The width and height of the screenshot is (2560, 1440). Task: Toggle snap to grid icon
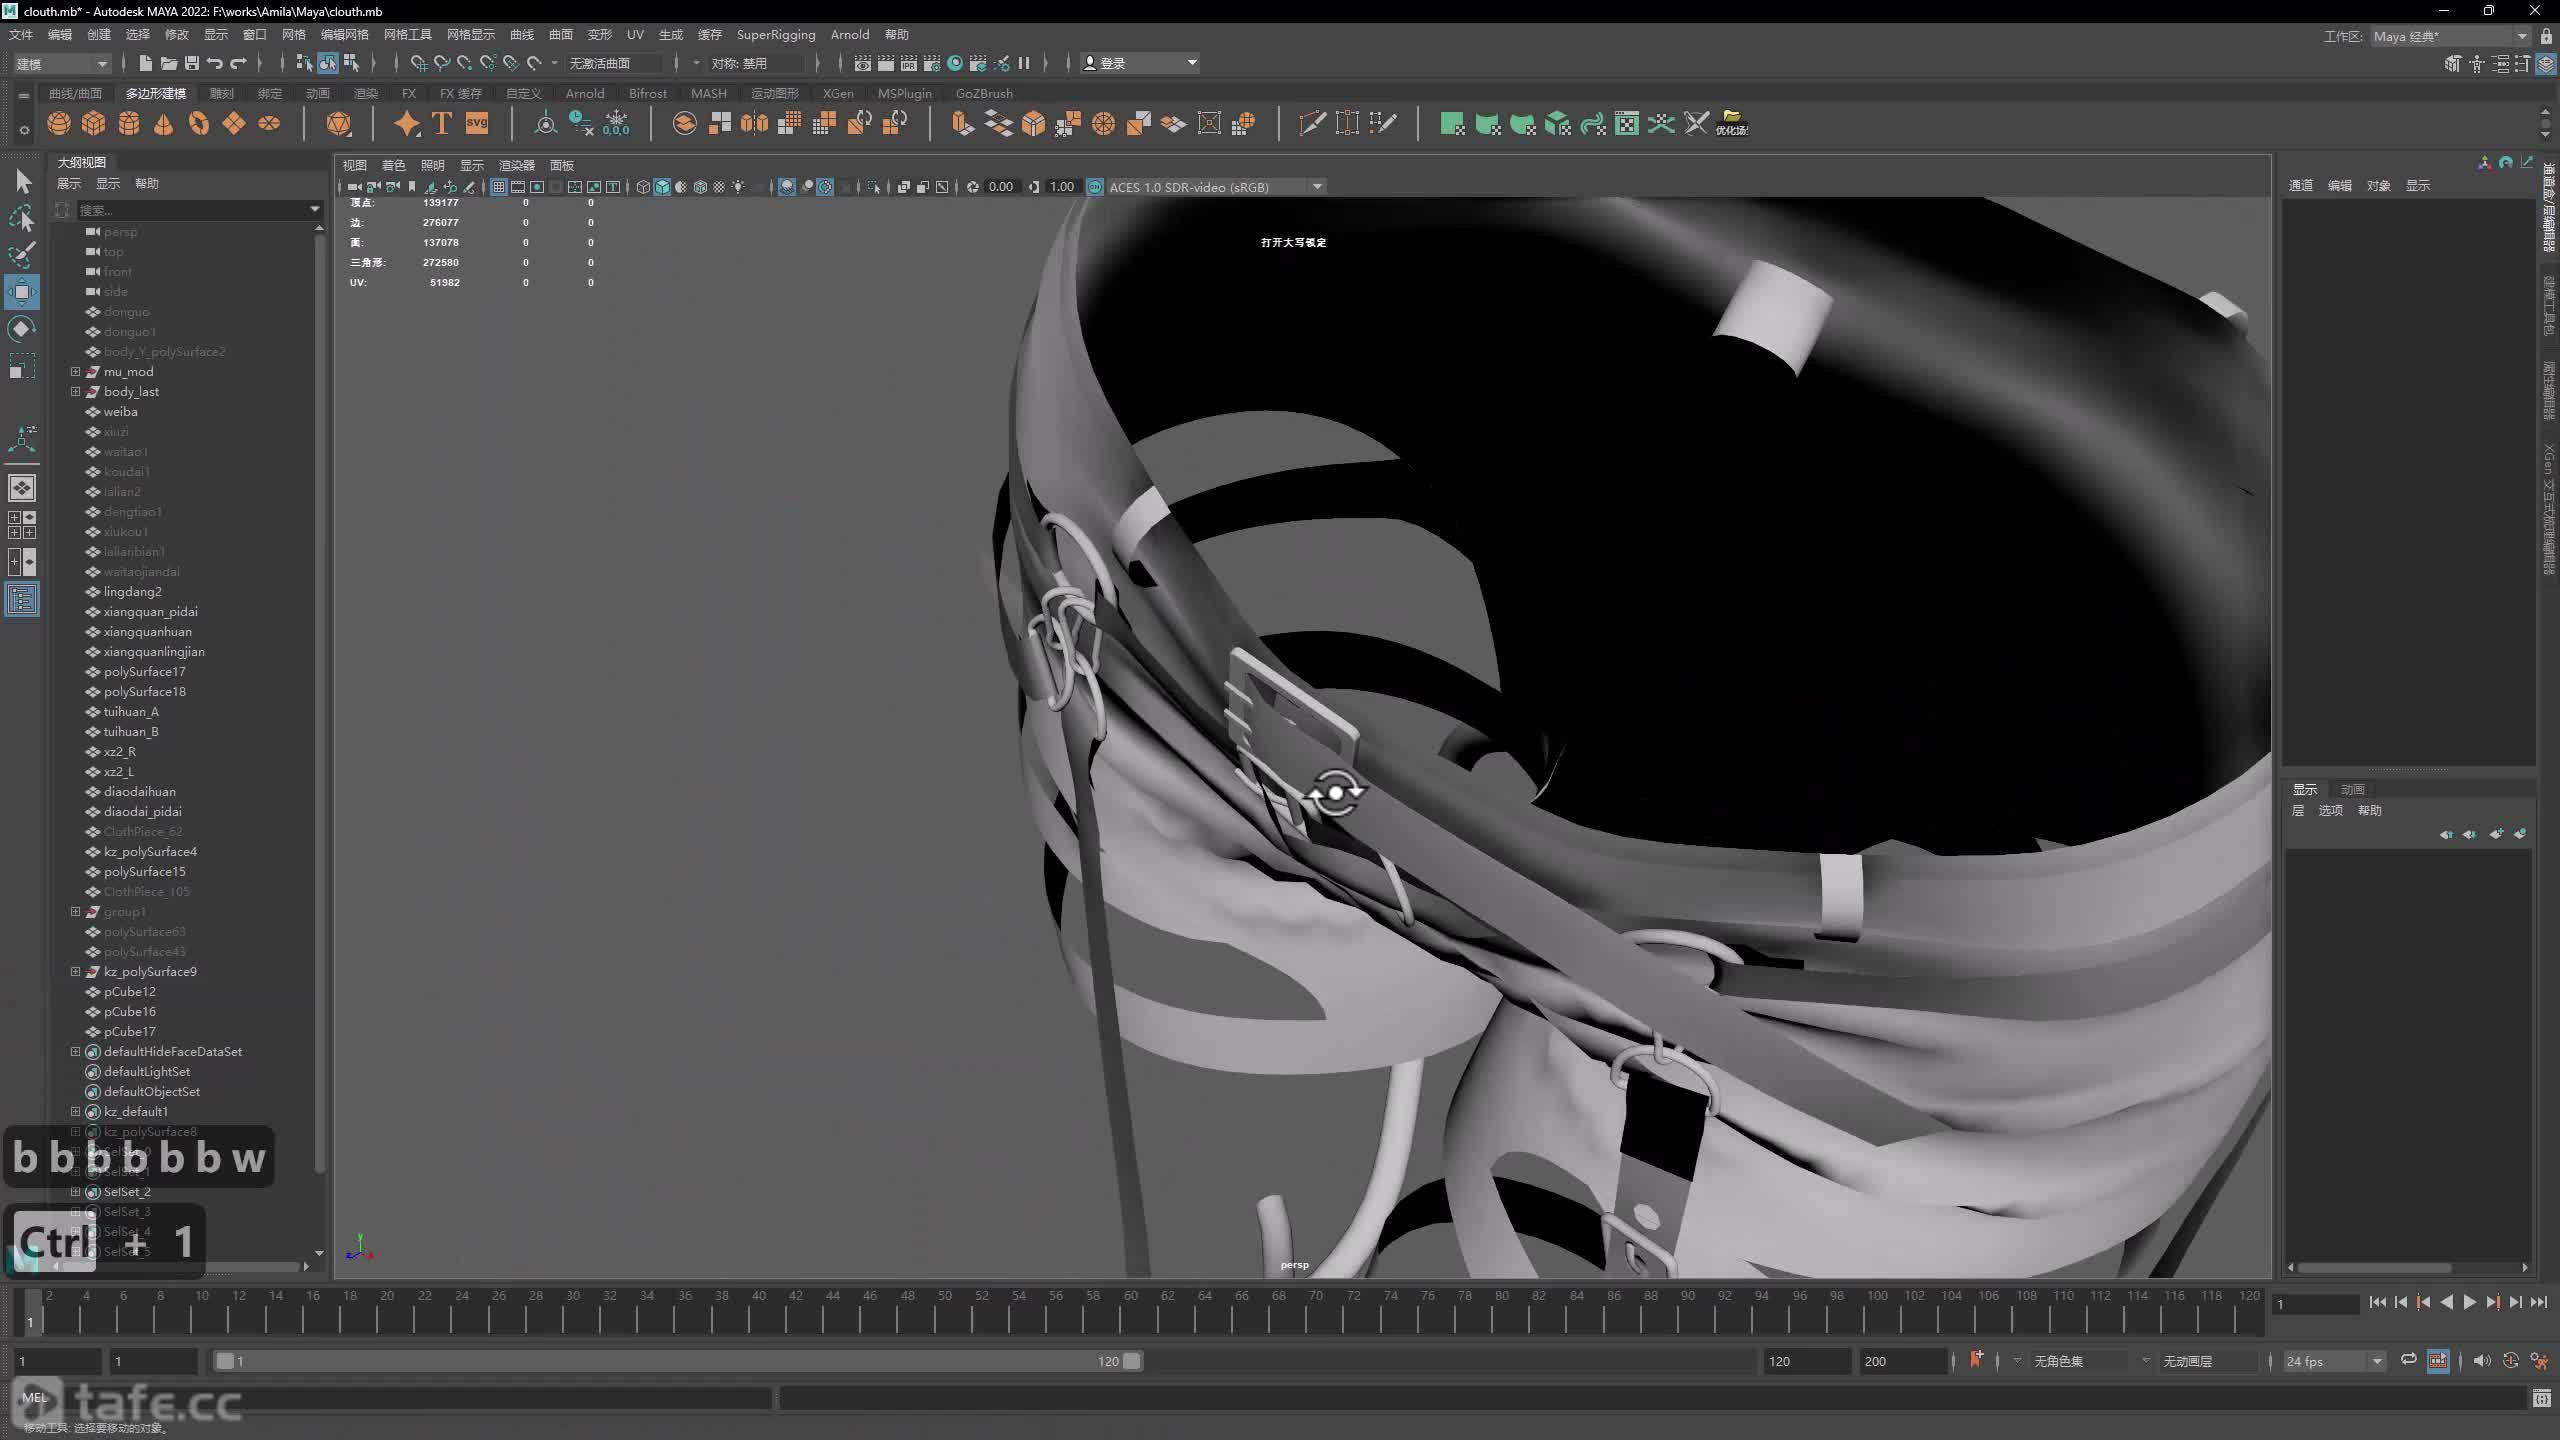pos(419,63)
